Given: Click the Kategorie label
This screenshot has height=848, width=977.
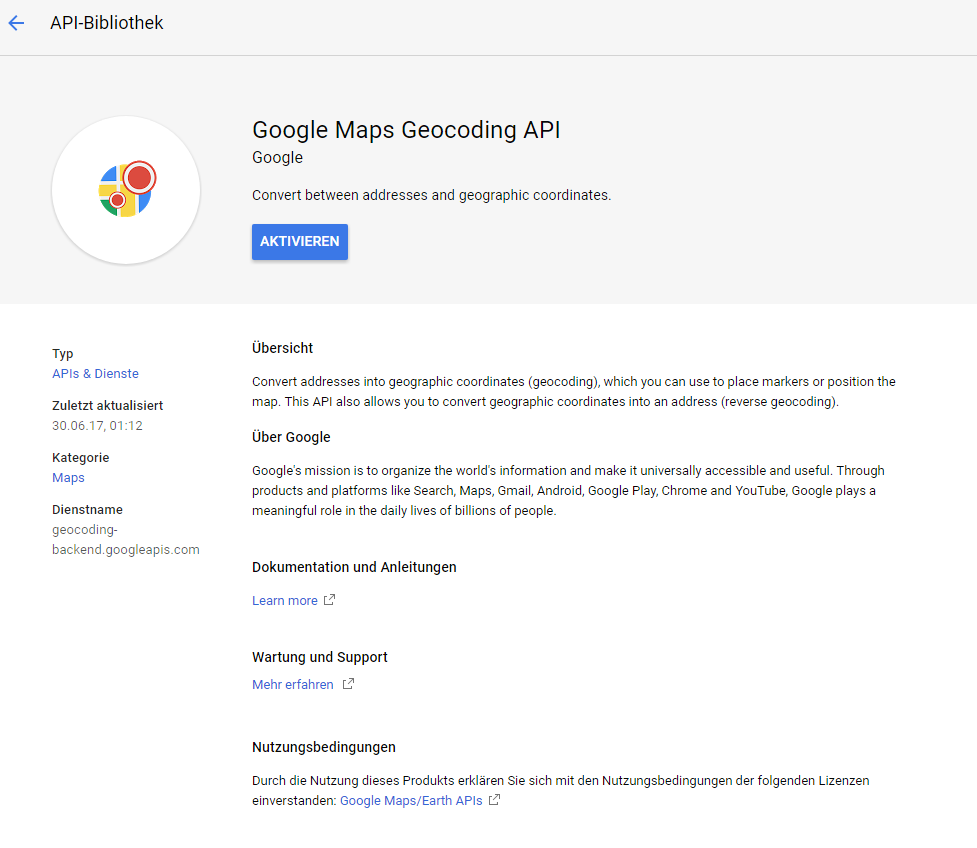Looking at the screenshot, I should [81, 458].
